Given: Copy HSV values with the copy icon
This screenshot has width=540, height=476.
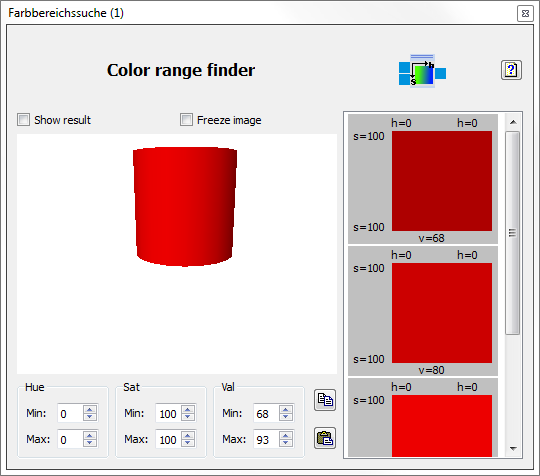Looking at the screenshot, I should (325, 400).
